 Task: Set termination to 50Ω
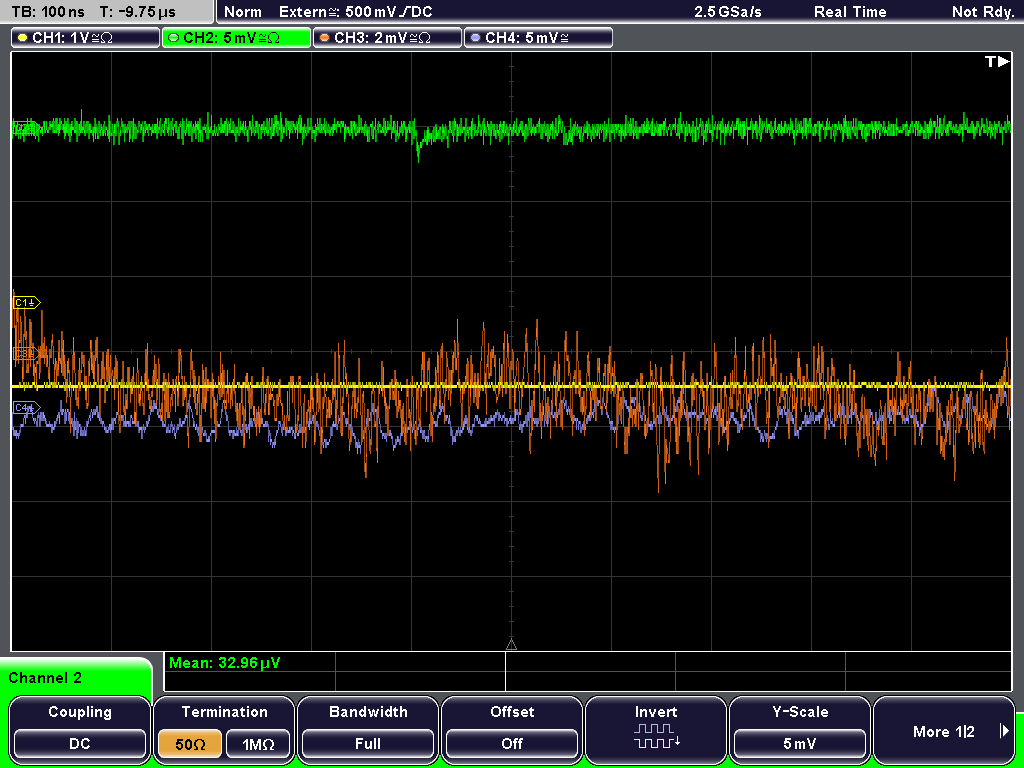click(x=190, y=744)
